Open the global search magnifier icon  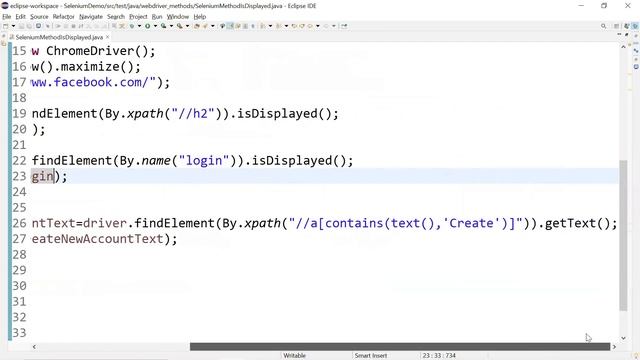(603, 26)
